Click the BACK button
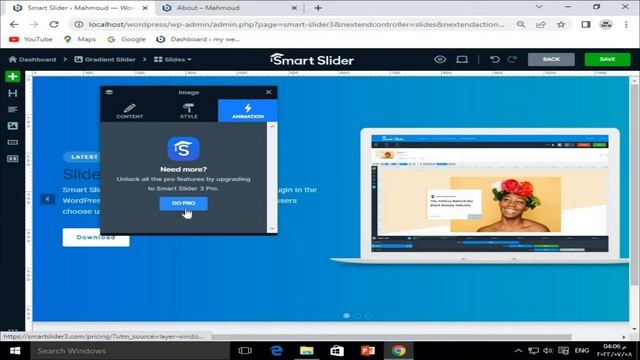Screen dimensions: 640x360 551,60
